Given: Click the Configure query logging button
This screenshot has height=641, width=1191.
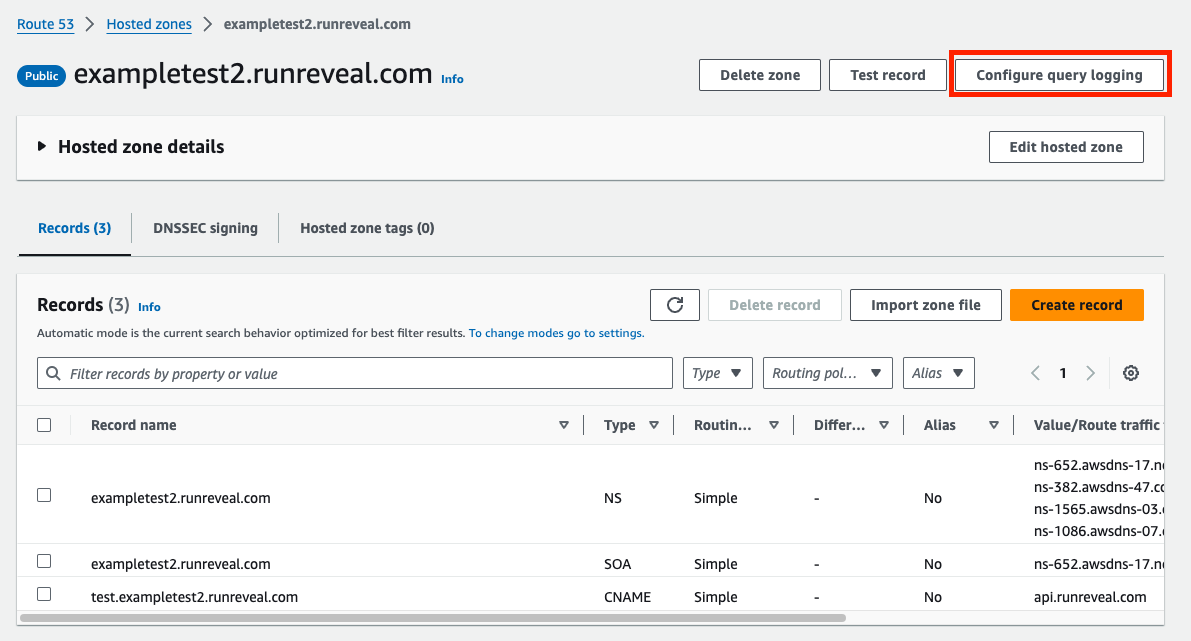Looking at the screenshot, I should 1059,75.
